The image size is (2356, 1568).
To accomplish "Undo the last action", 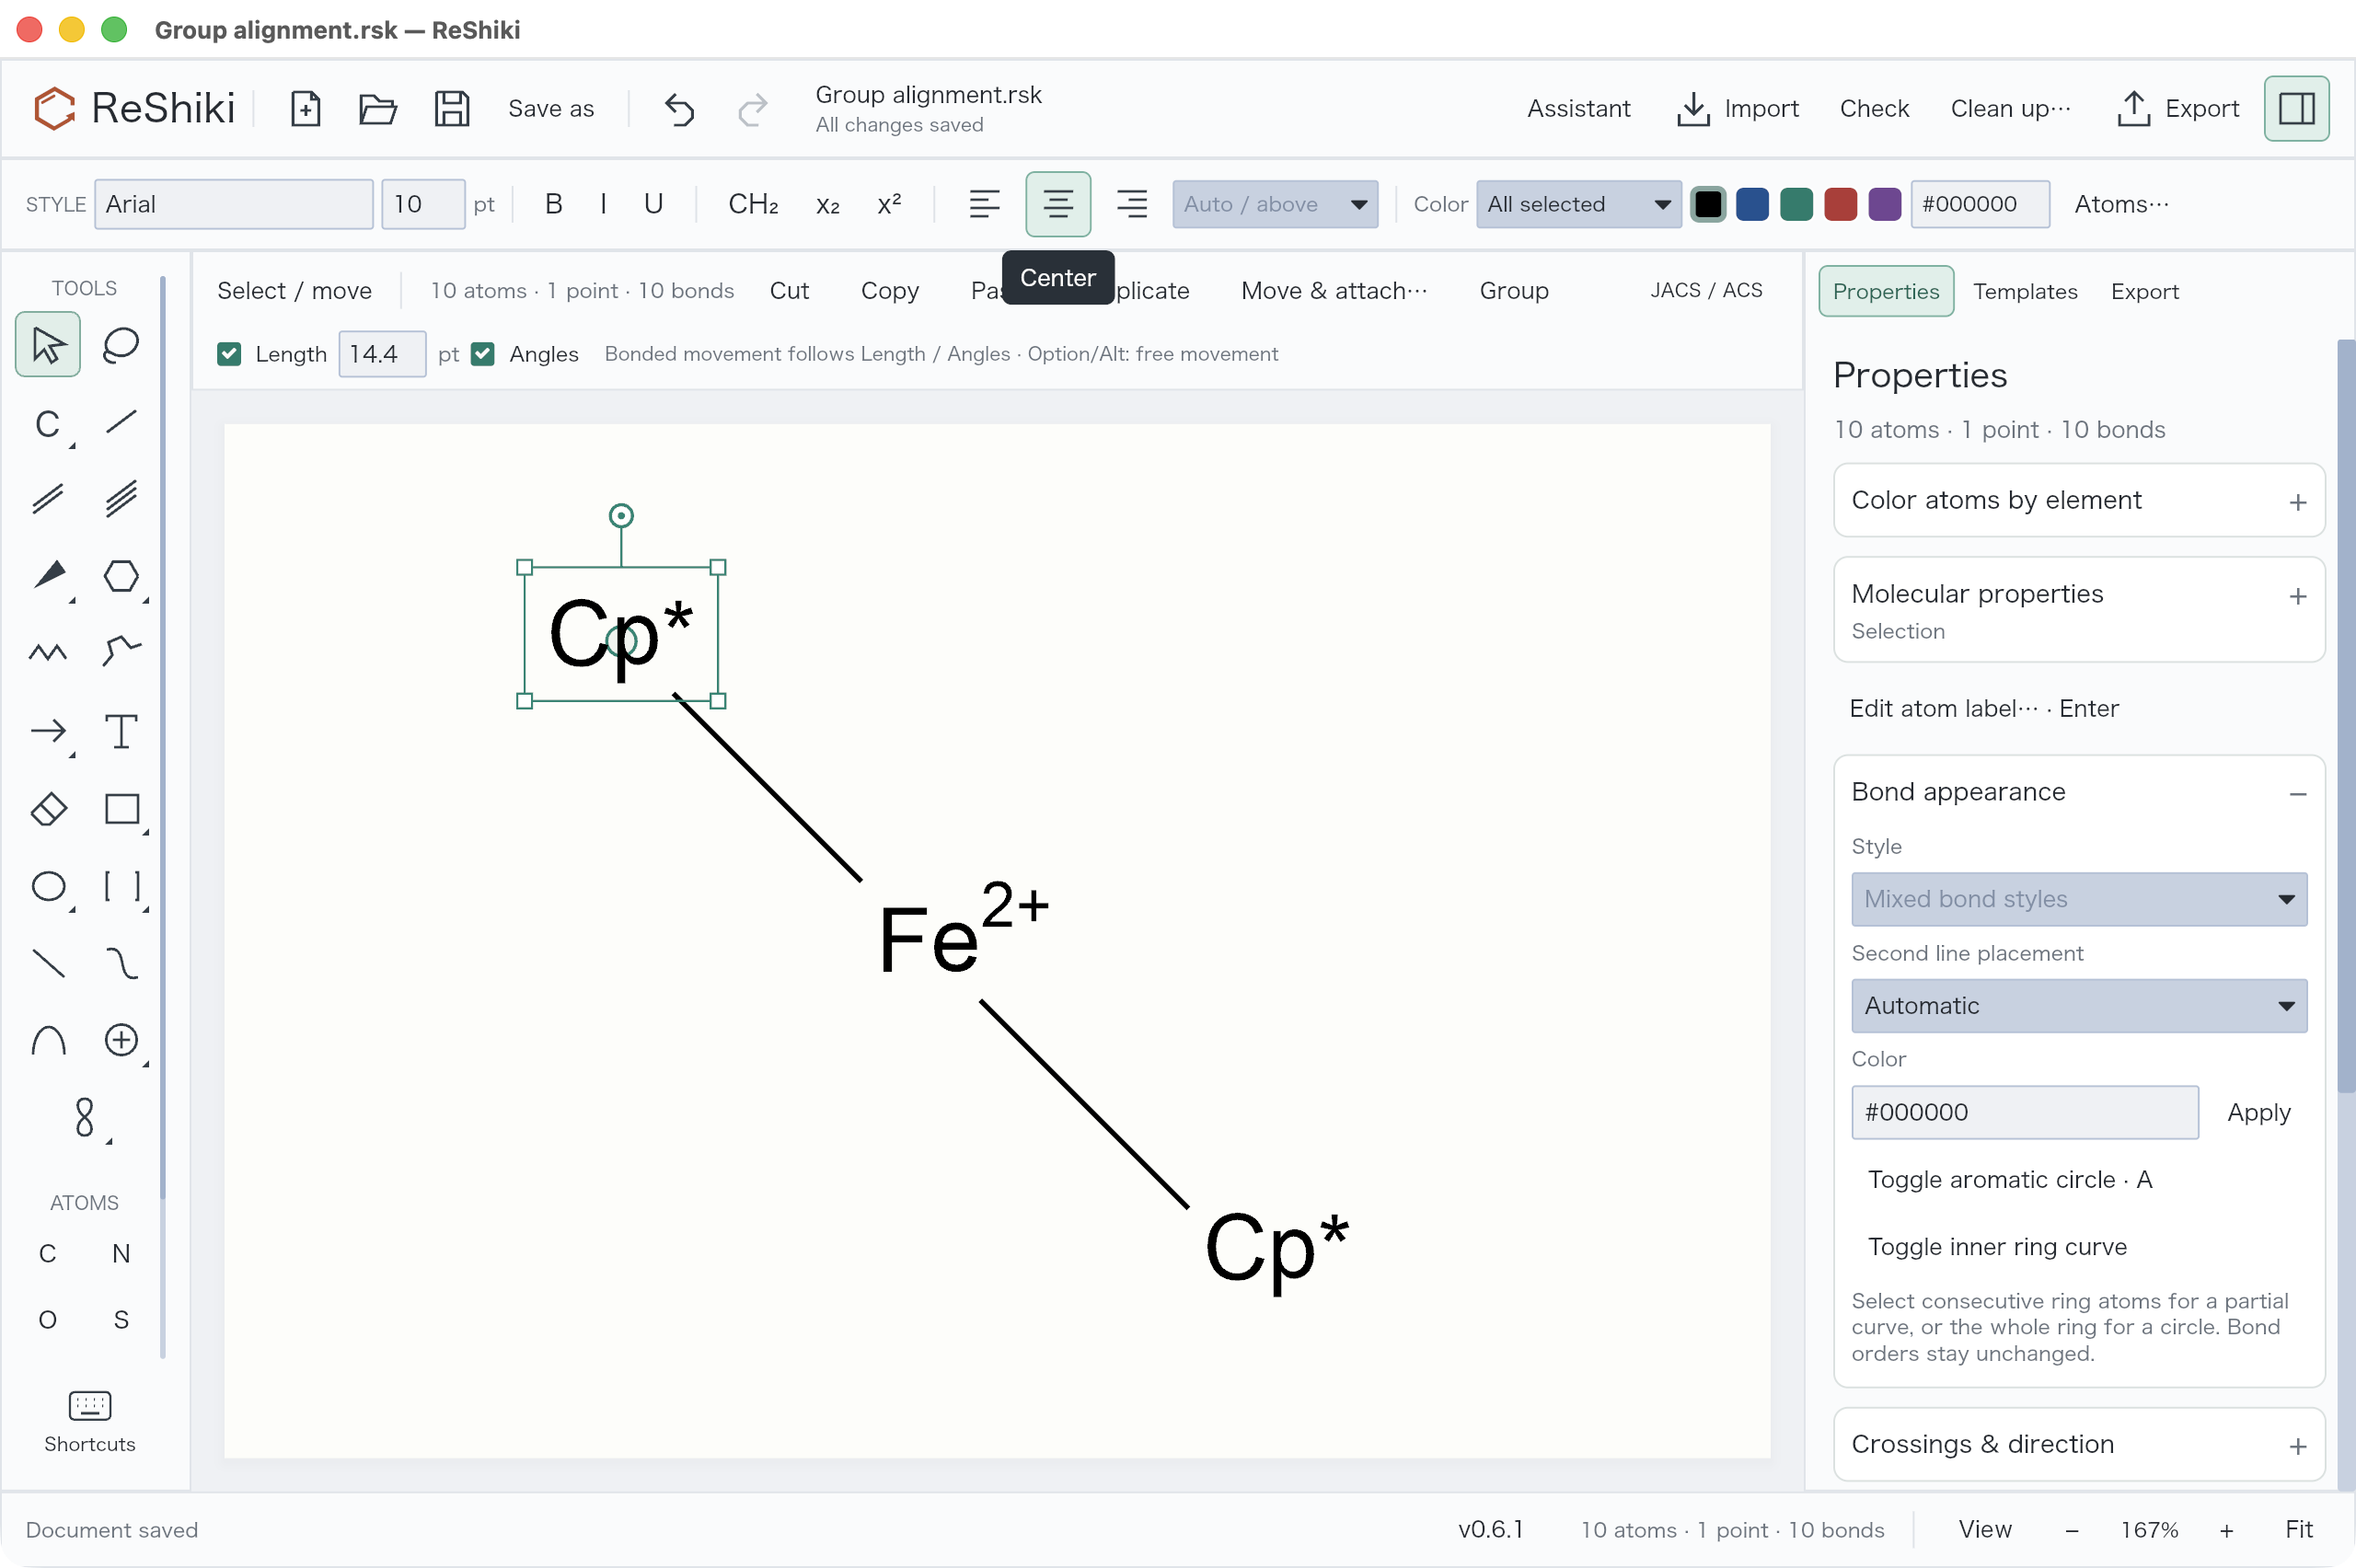I will coord(679,108).
